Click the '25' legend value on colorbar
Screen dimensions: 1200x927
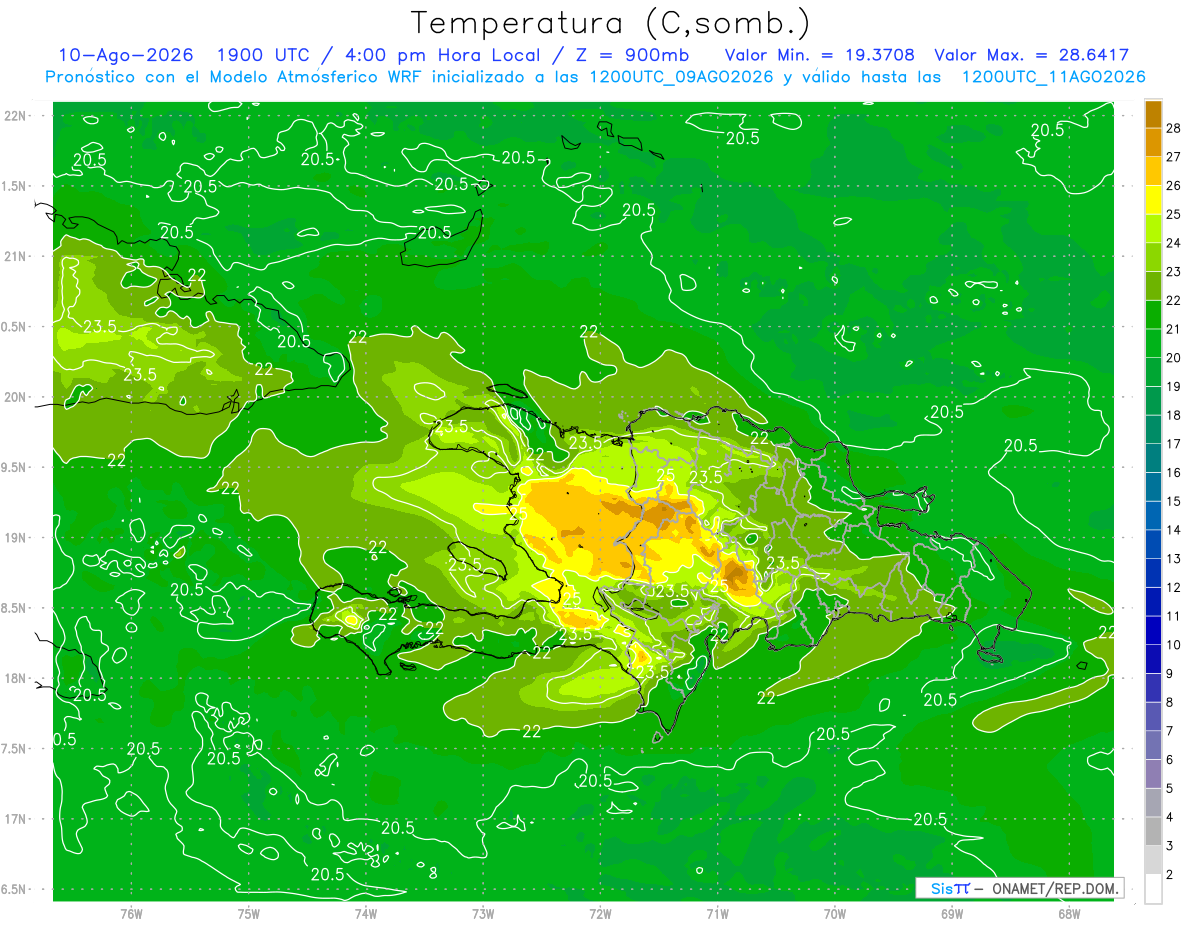(x=1173, y=215)
